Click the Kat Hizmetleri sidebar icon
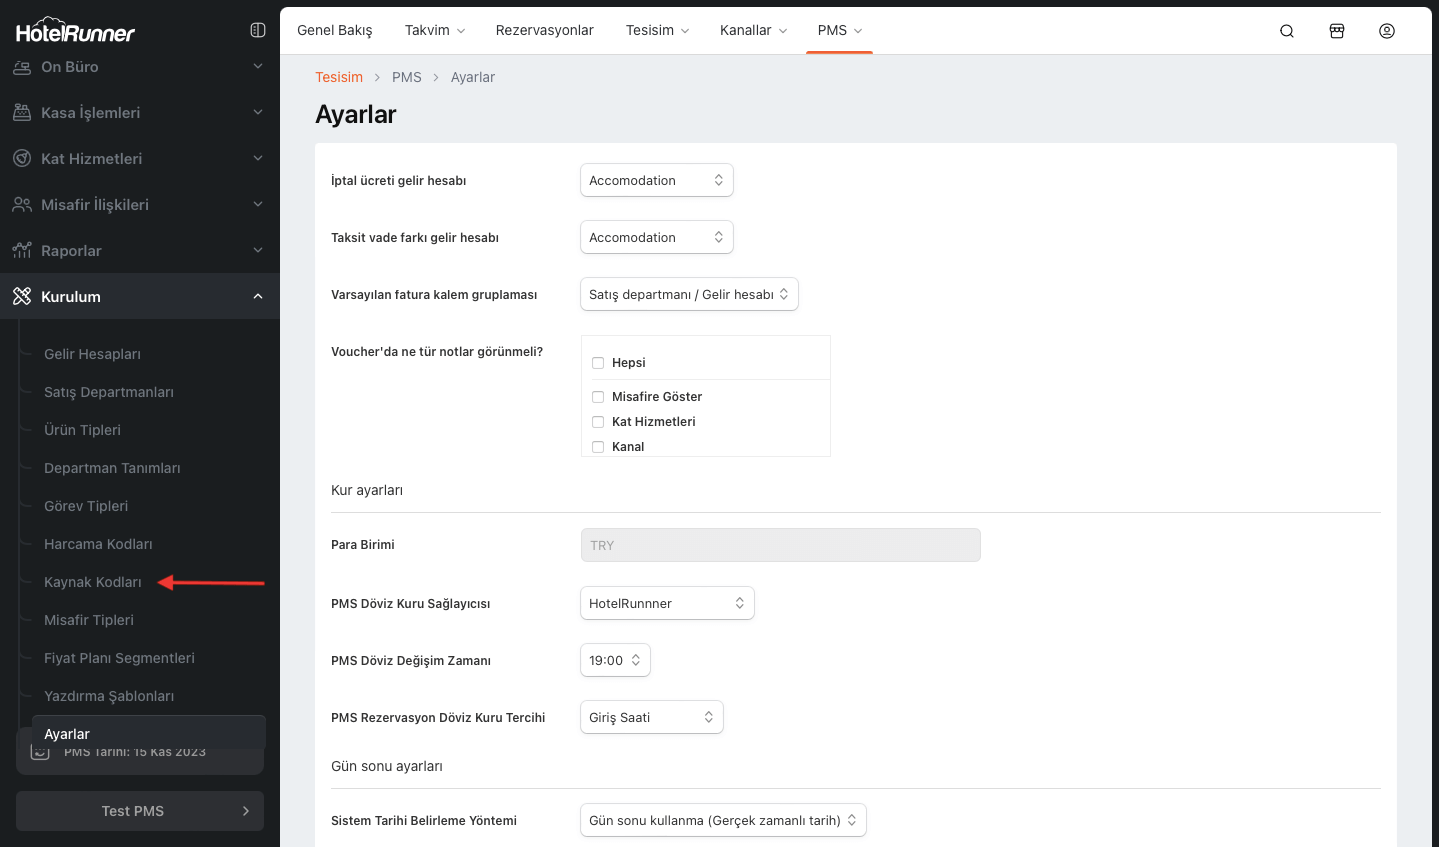Screen dimensions: 1439x847 tap(22, 159)
